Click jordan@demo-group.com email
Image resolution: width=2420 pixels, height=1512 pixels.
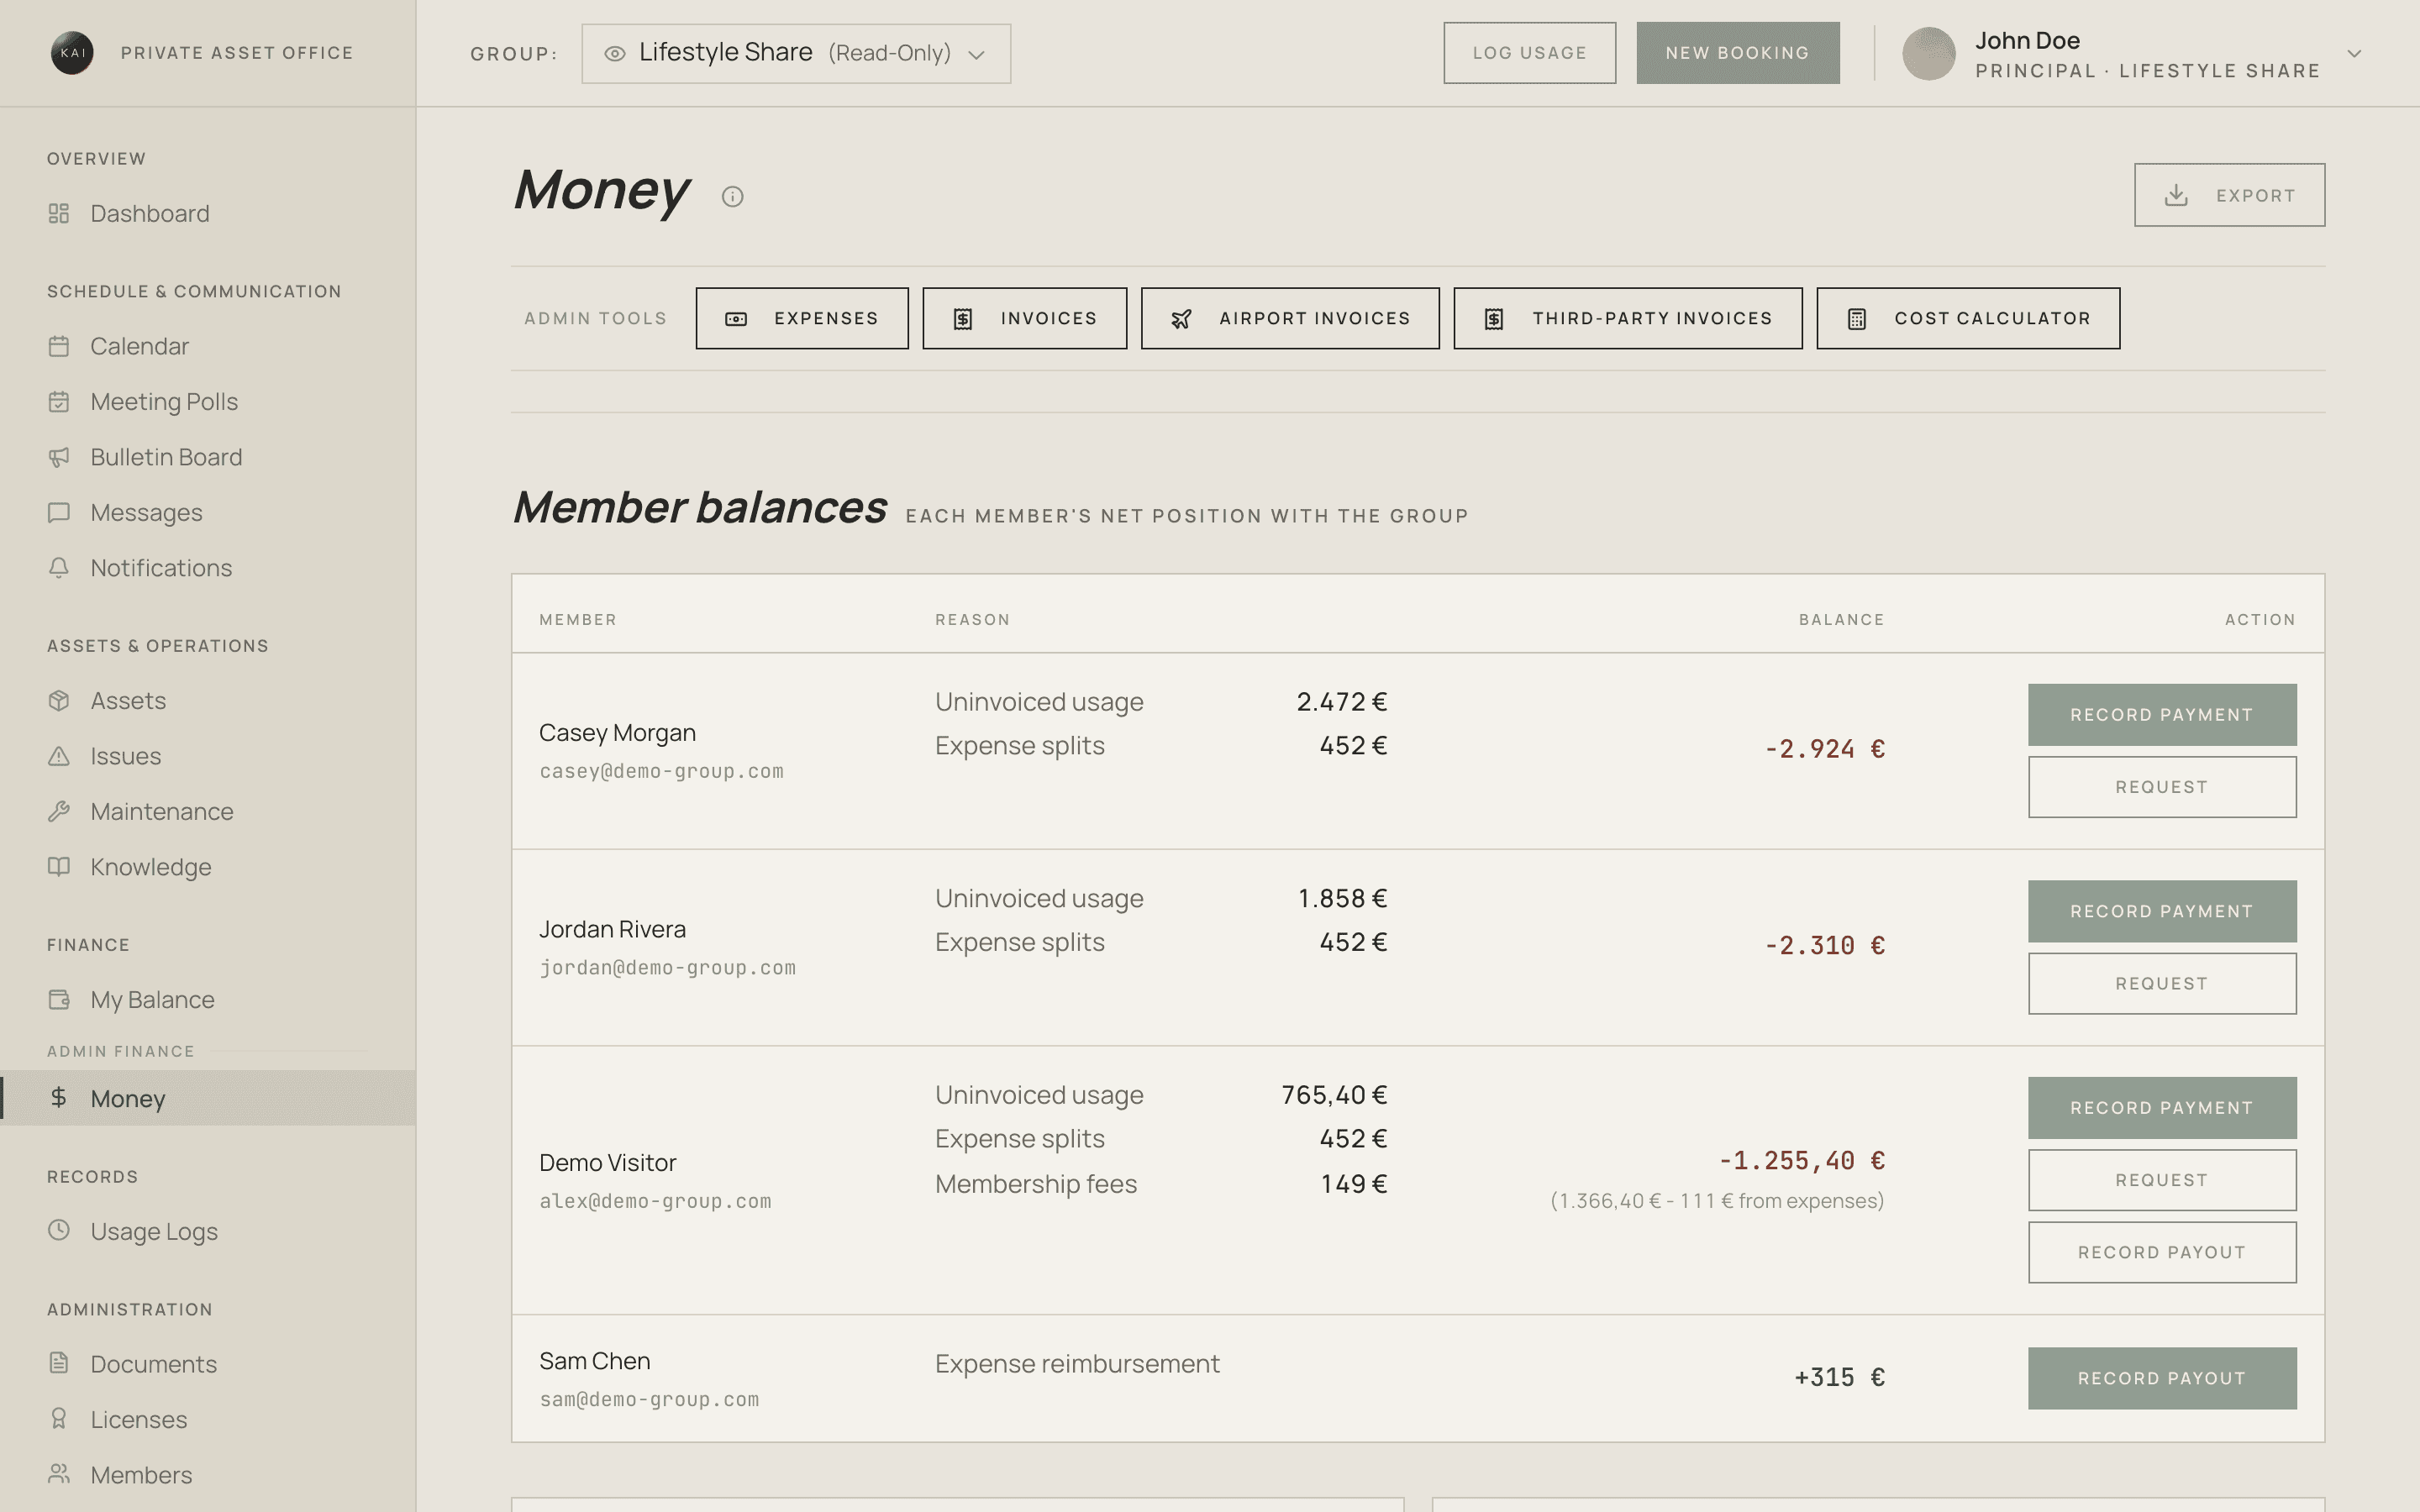click(667, 968)
